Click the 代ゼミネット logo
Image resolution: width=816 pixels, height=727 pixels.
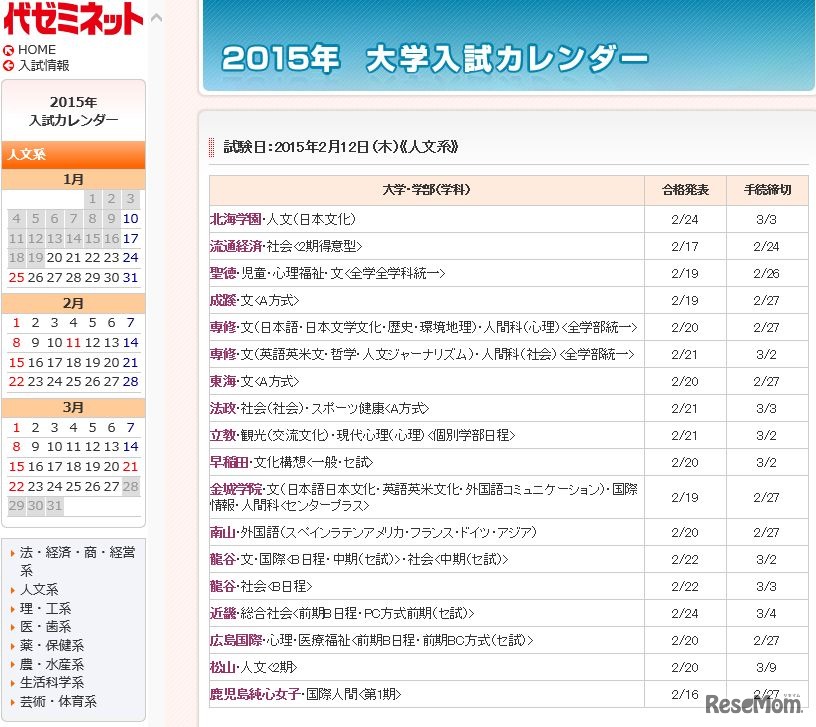coord(72,20)
